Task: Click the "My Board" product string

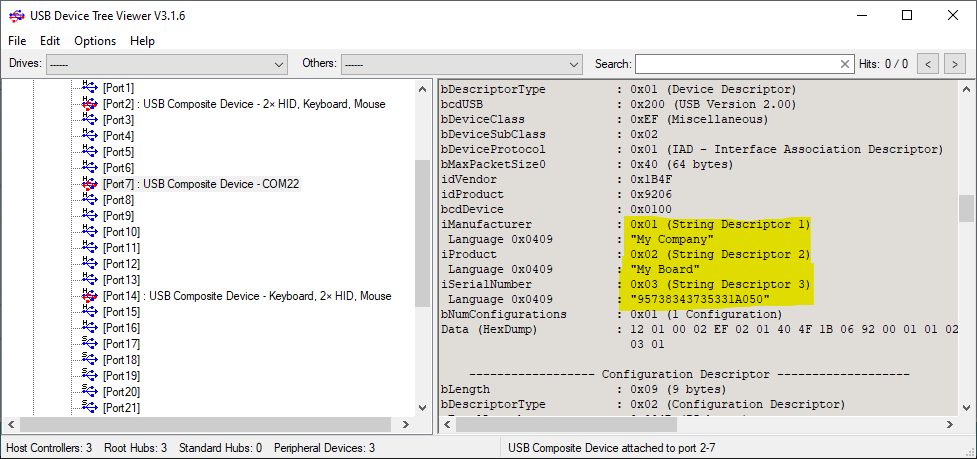Action: [665, 269]
